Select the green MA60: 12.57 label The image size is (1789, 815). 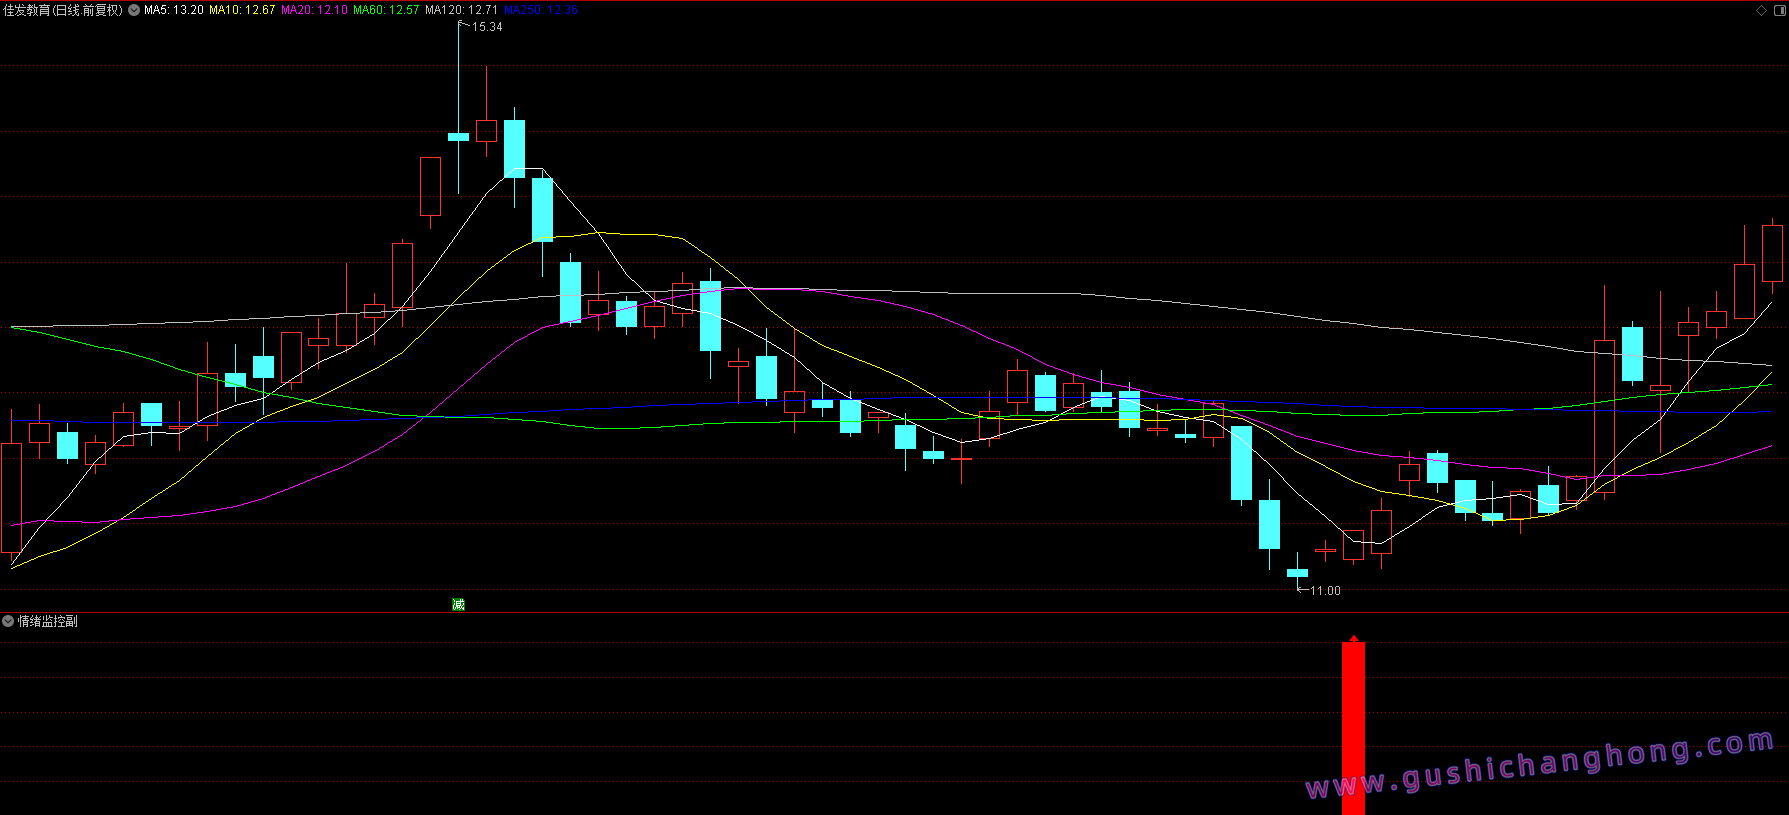coord(386,10)
